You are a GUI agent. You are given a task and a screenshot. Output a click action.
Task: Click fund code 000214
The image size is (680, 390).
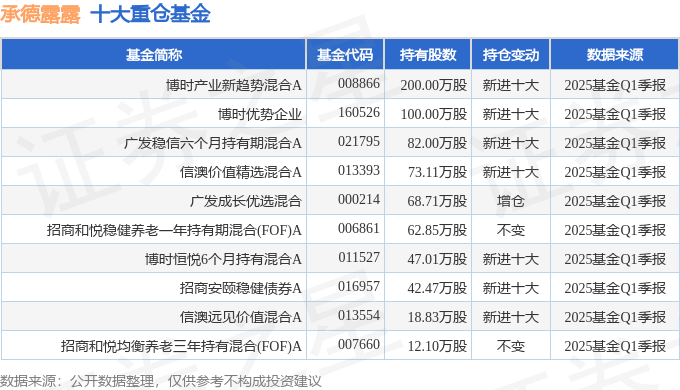click(359, 200)
